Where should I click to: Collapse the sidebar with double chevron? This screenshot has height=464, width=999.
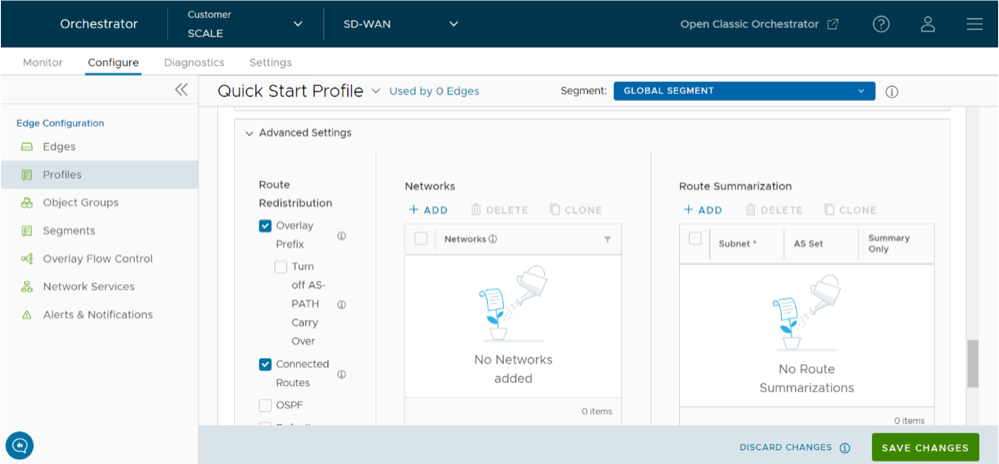pos(181,90)
